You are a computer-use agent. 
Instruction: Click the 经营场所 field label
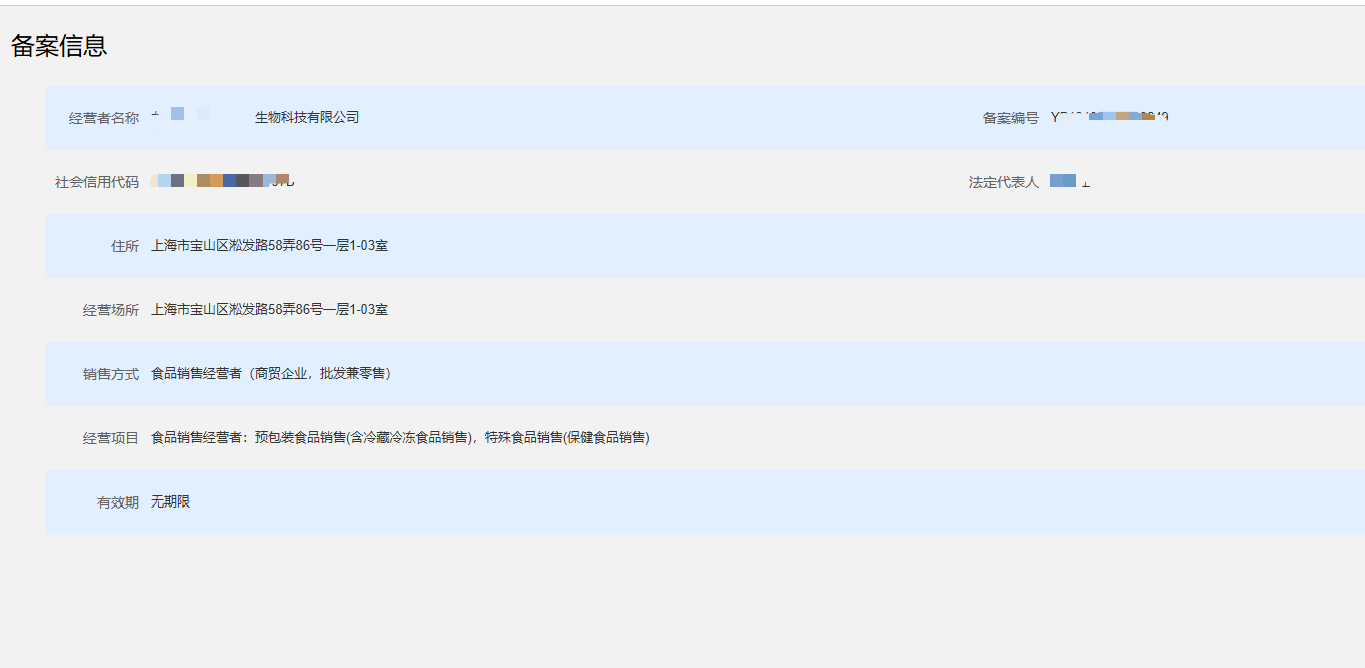tap(111, 310)
